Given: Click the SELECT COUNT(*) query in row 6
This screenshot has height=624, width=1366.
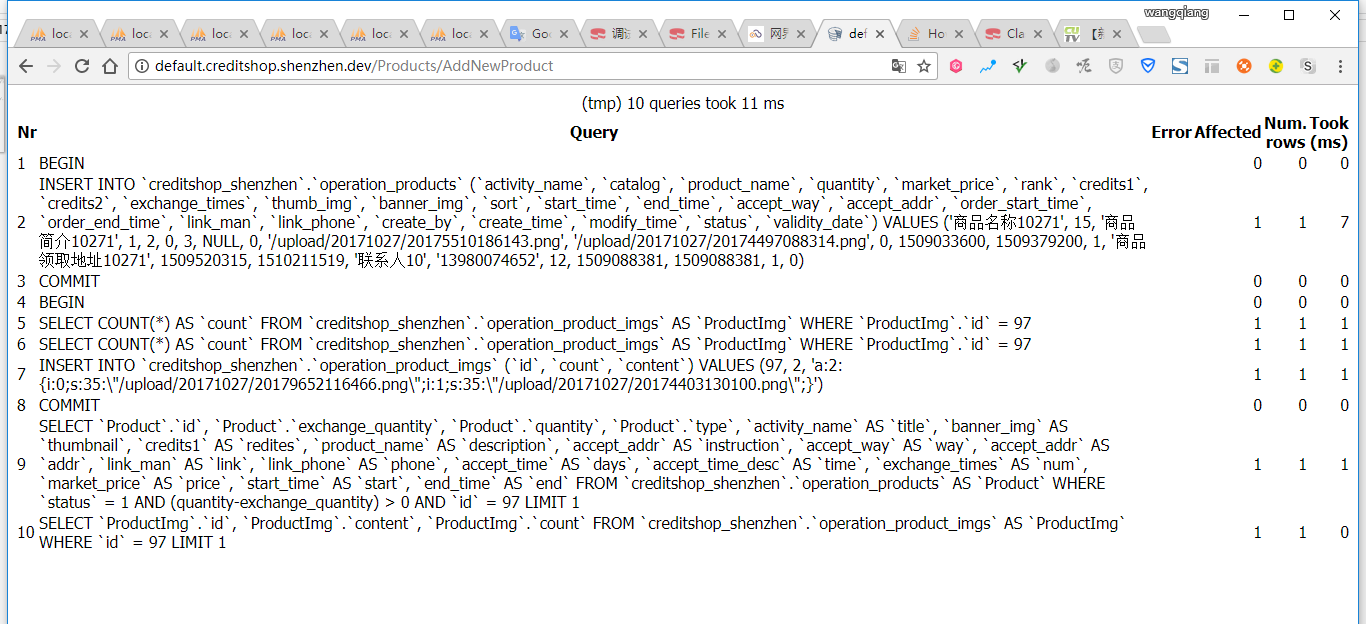Looking at the screenshot, I should pyautogui.click(x=535, y=344).
